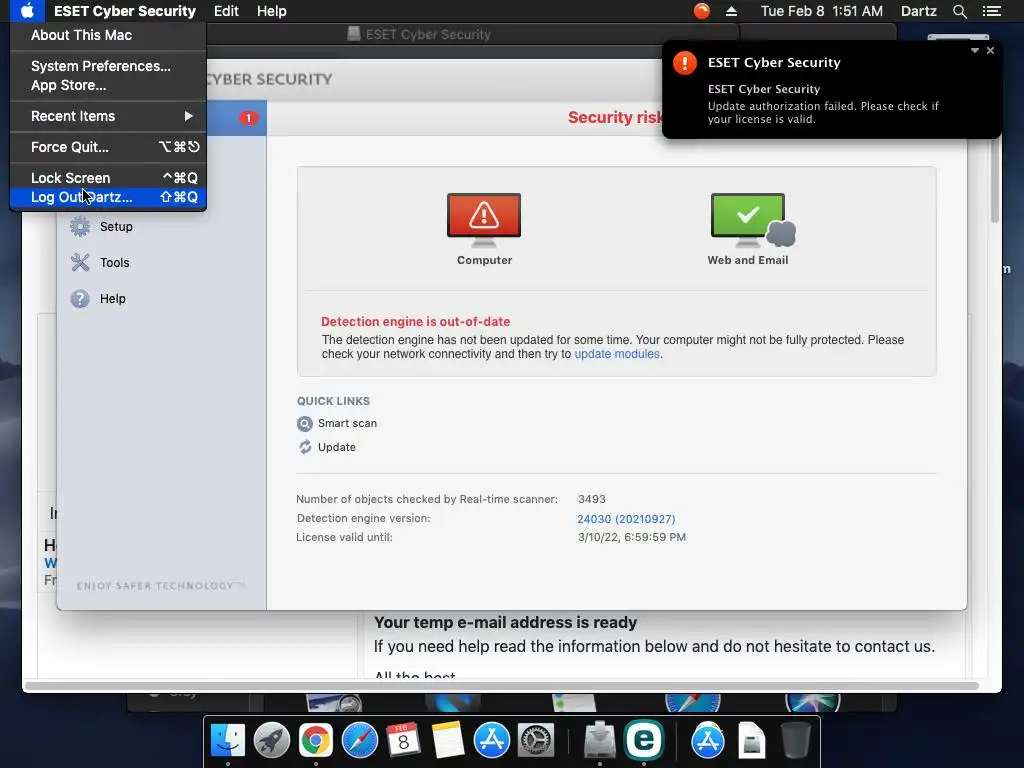The image size is (1024, 768).
Task: Click the objects checked value 3493
Action: point(592,499)
